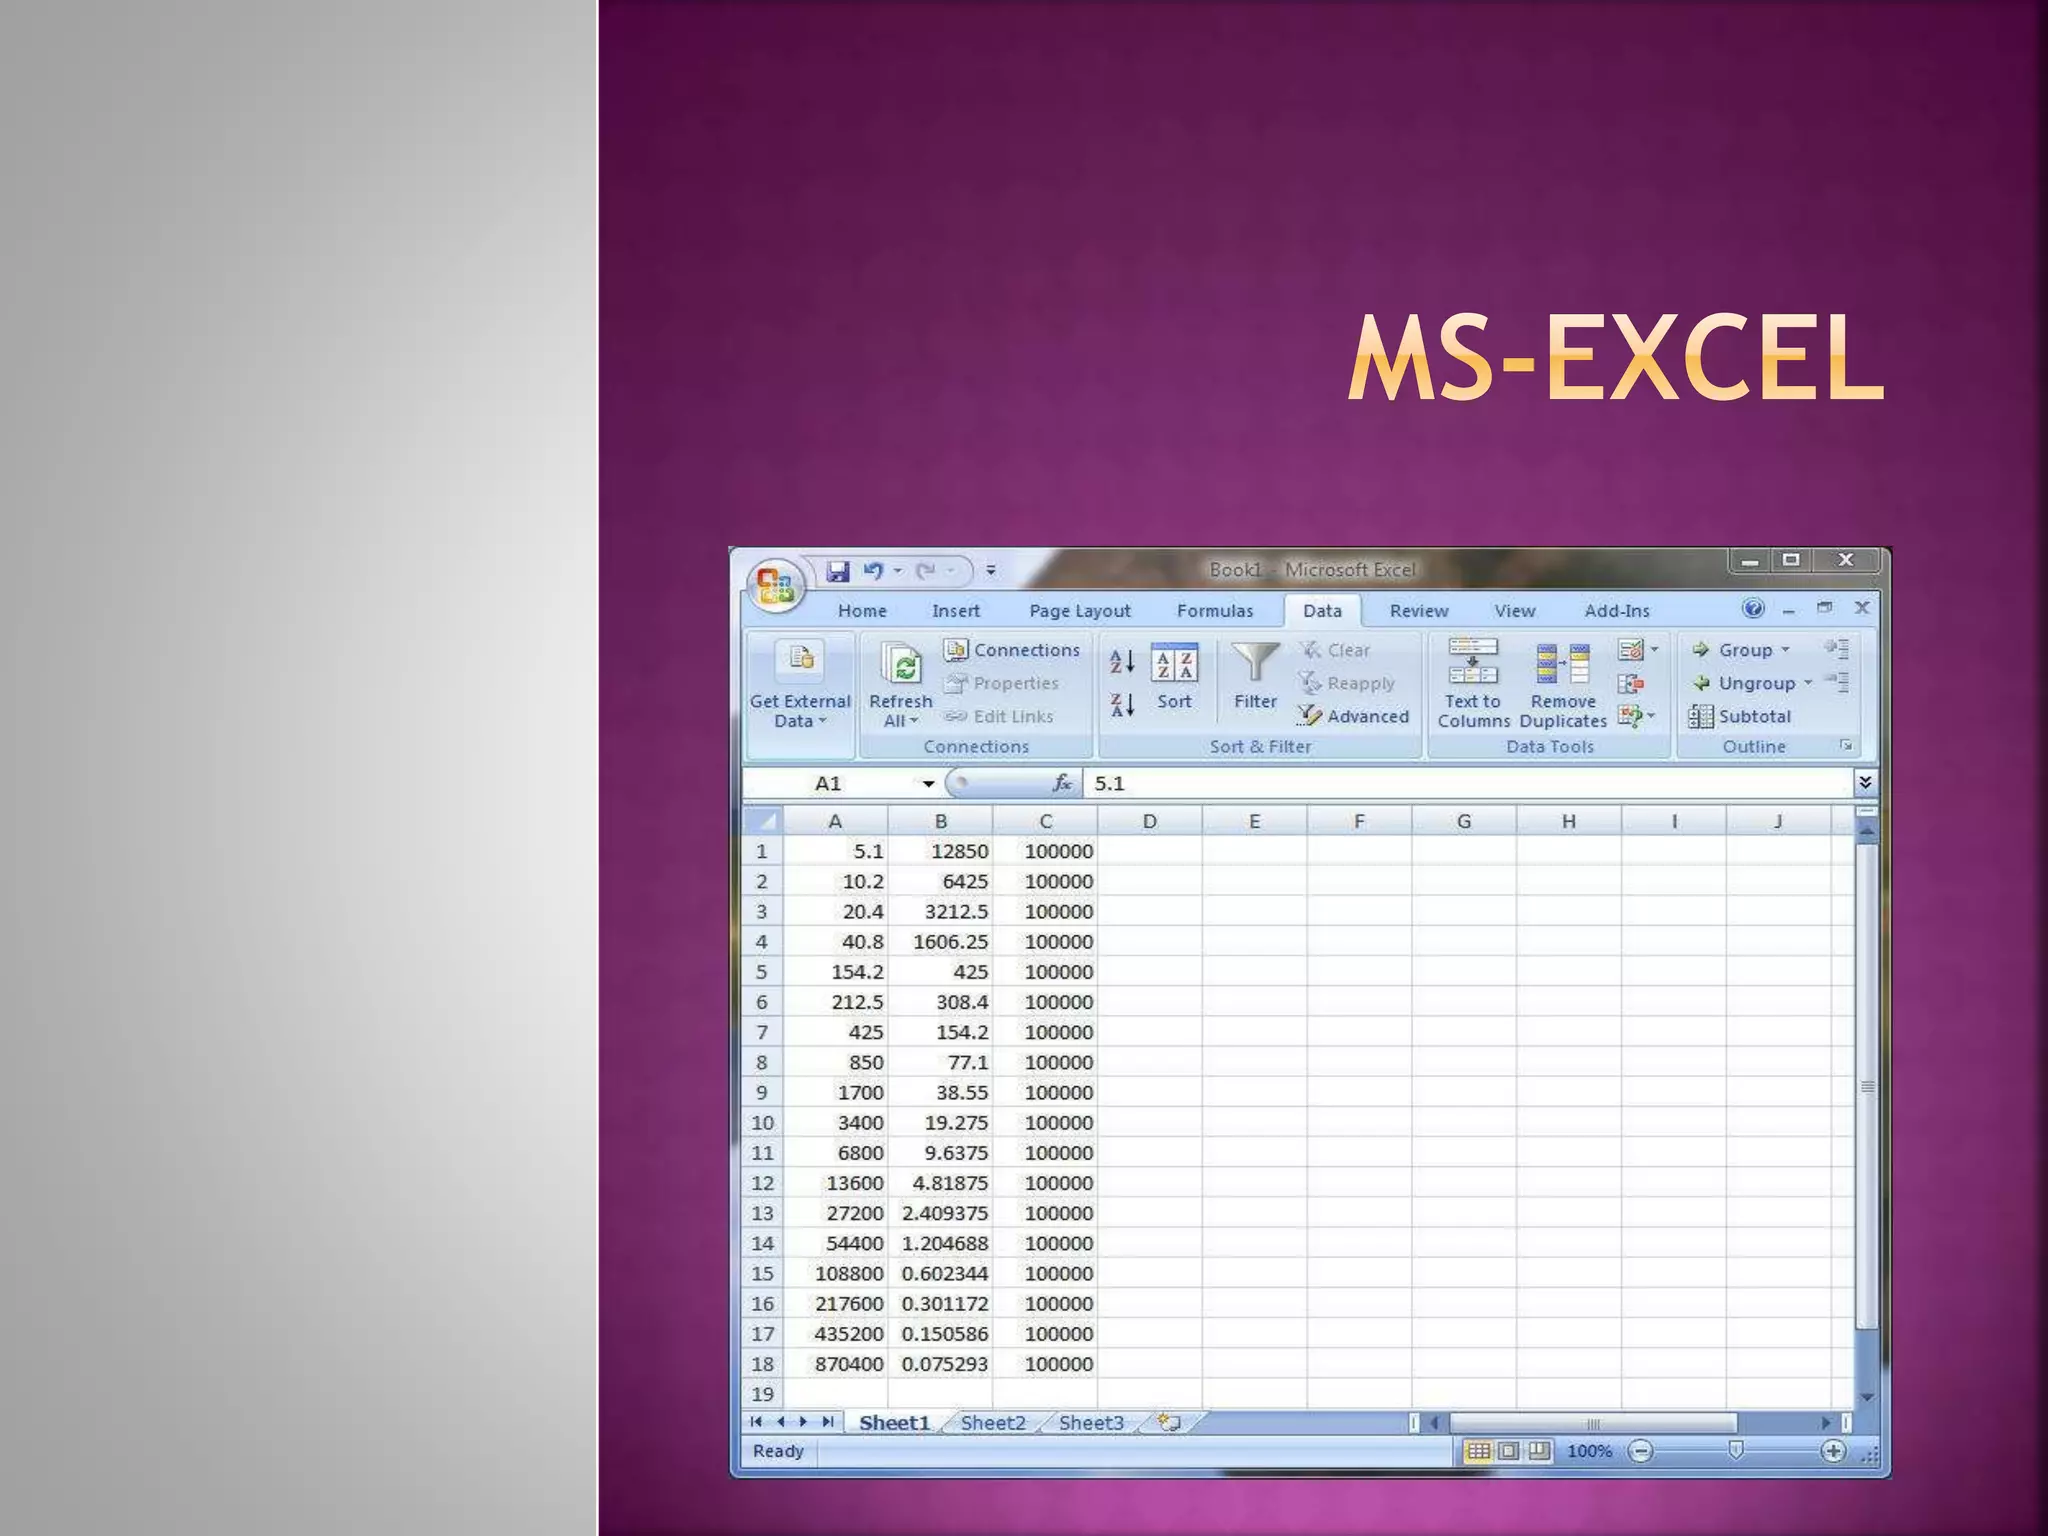
Task: Click the Select All corner button
Action: (763, 821)
